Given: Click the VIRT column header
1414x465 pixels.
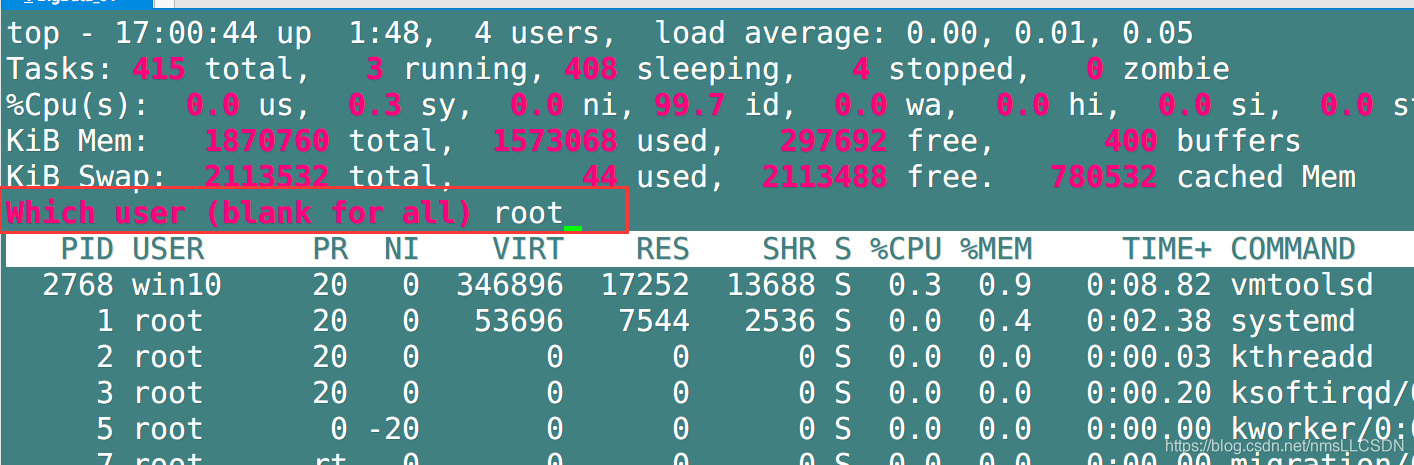Looking at the screenshot, I should coord(528,249).
